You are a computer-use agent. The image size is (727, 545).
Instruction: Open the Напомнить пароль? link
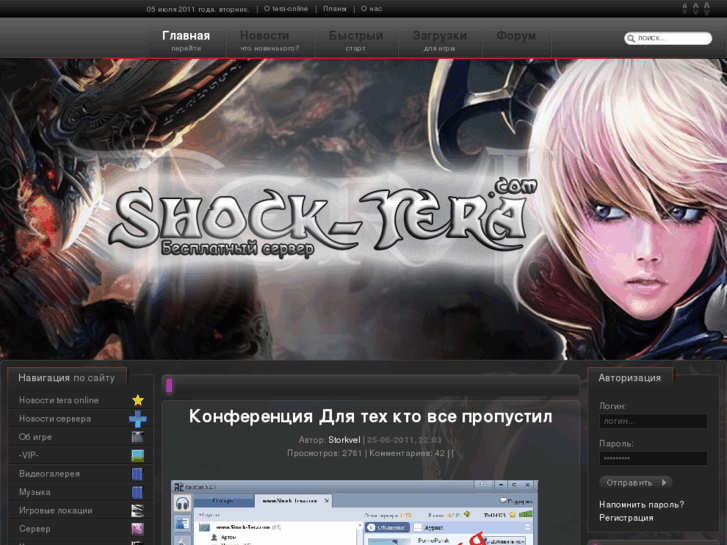[x=641, y=504]
